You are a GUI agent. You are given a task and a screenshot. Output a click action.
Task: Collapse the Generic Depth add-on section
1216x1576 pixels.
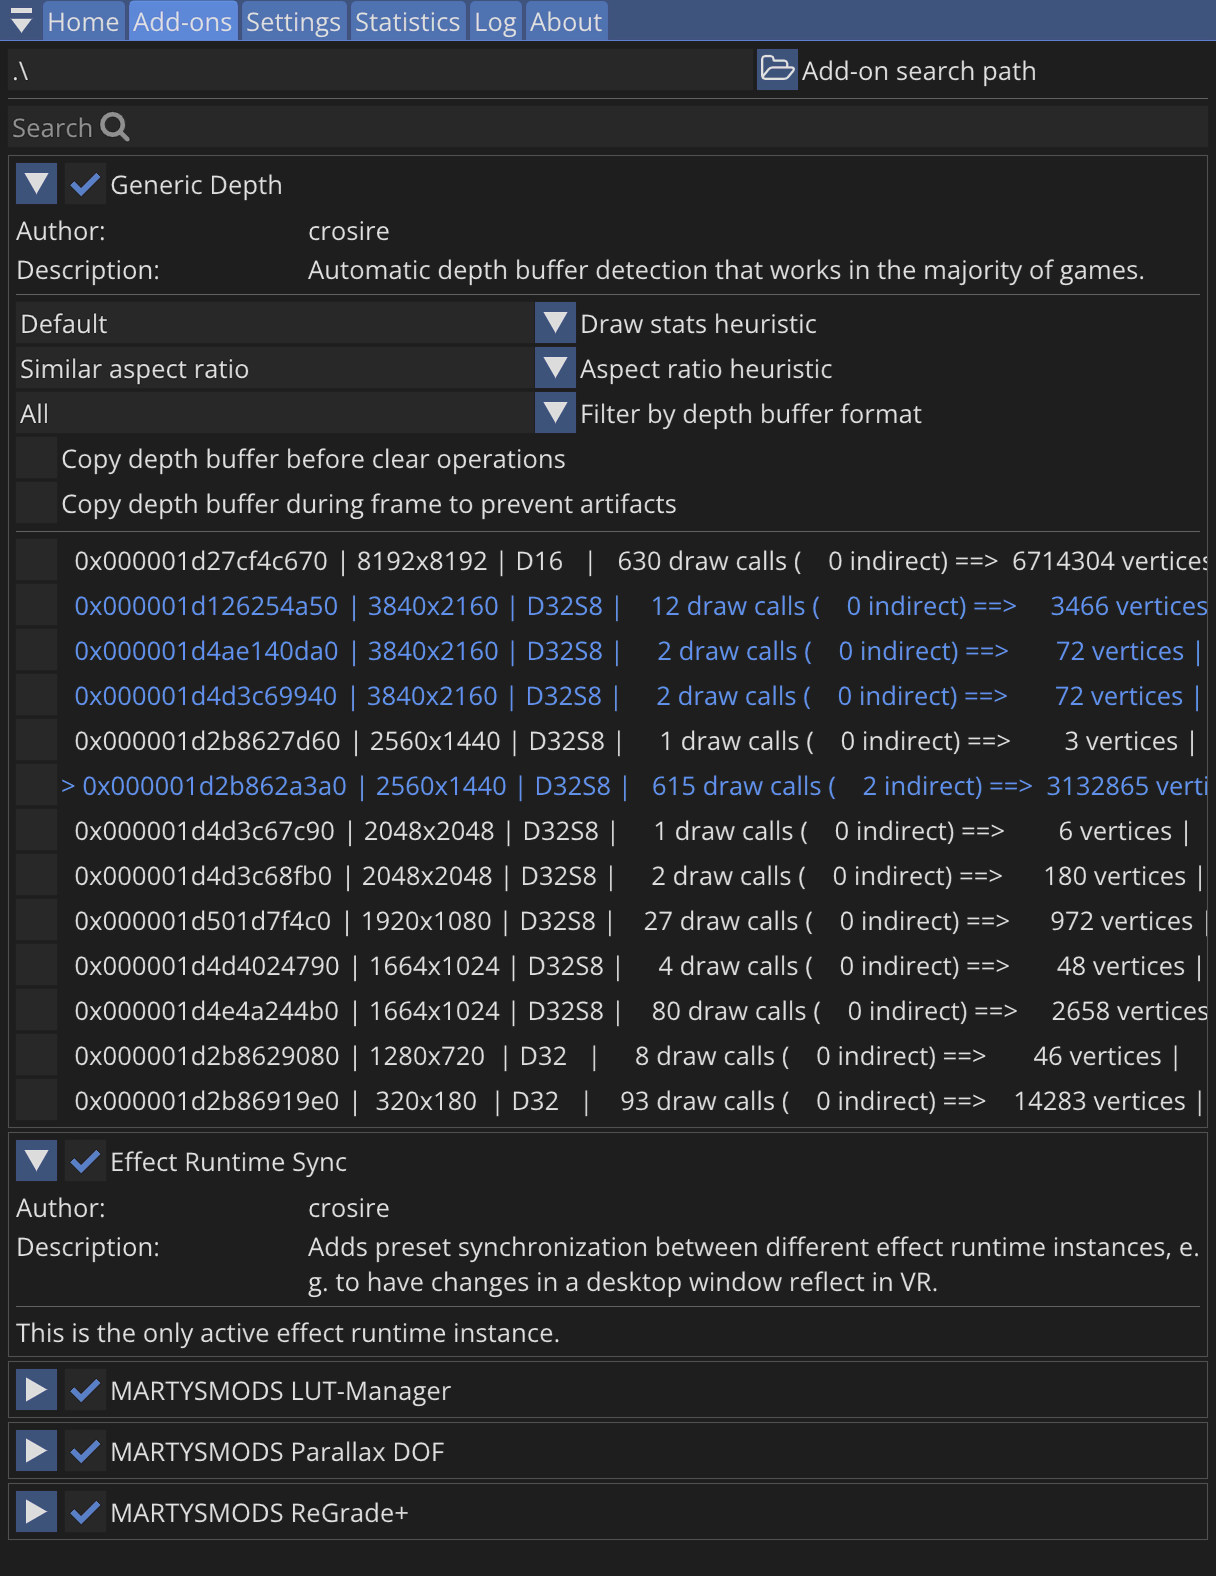coord(37,184)
